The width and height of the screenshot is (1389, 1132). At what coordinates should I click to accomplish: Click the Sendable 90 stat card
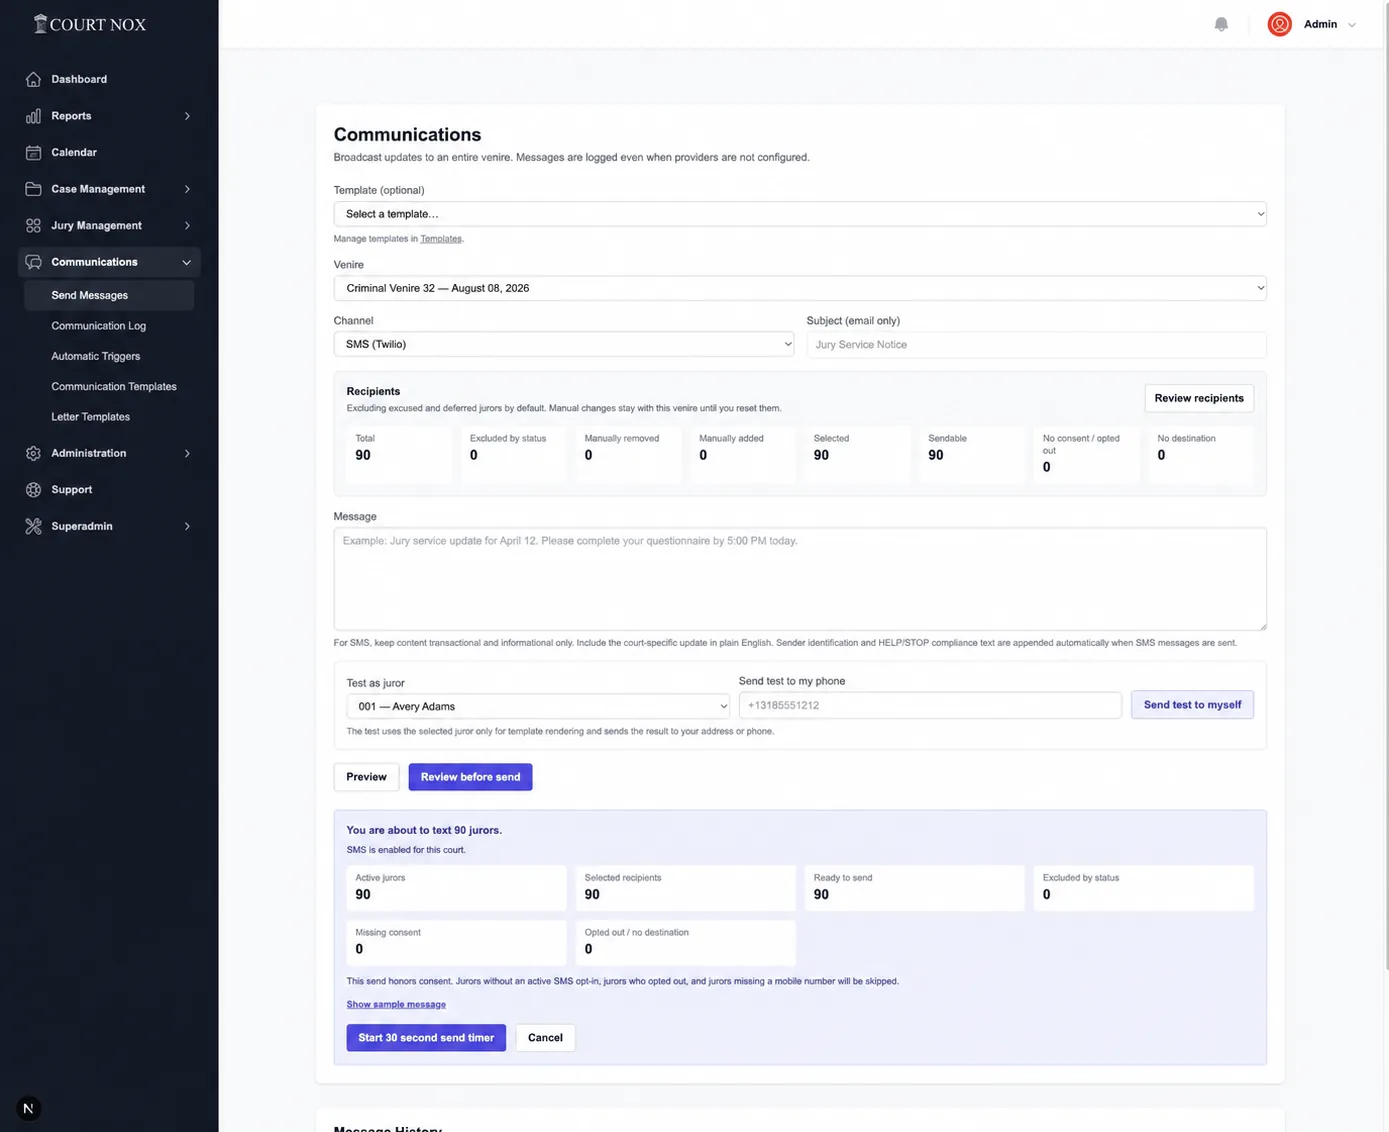click(971, 455)
